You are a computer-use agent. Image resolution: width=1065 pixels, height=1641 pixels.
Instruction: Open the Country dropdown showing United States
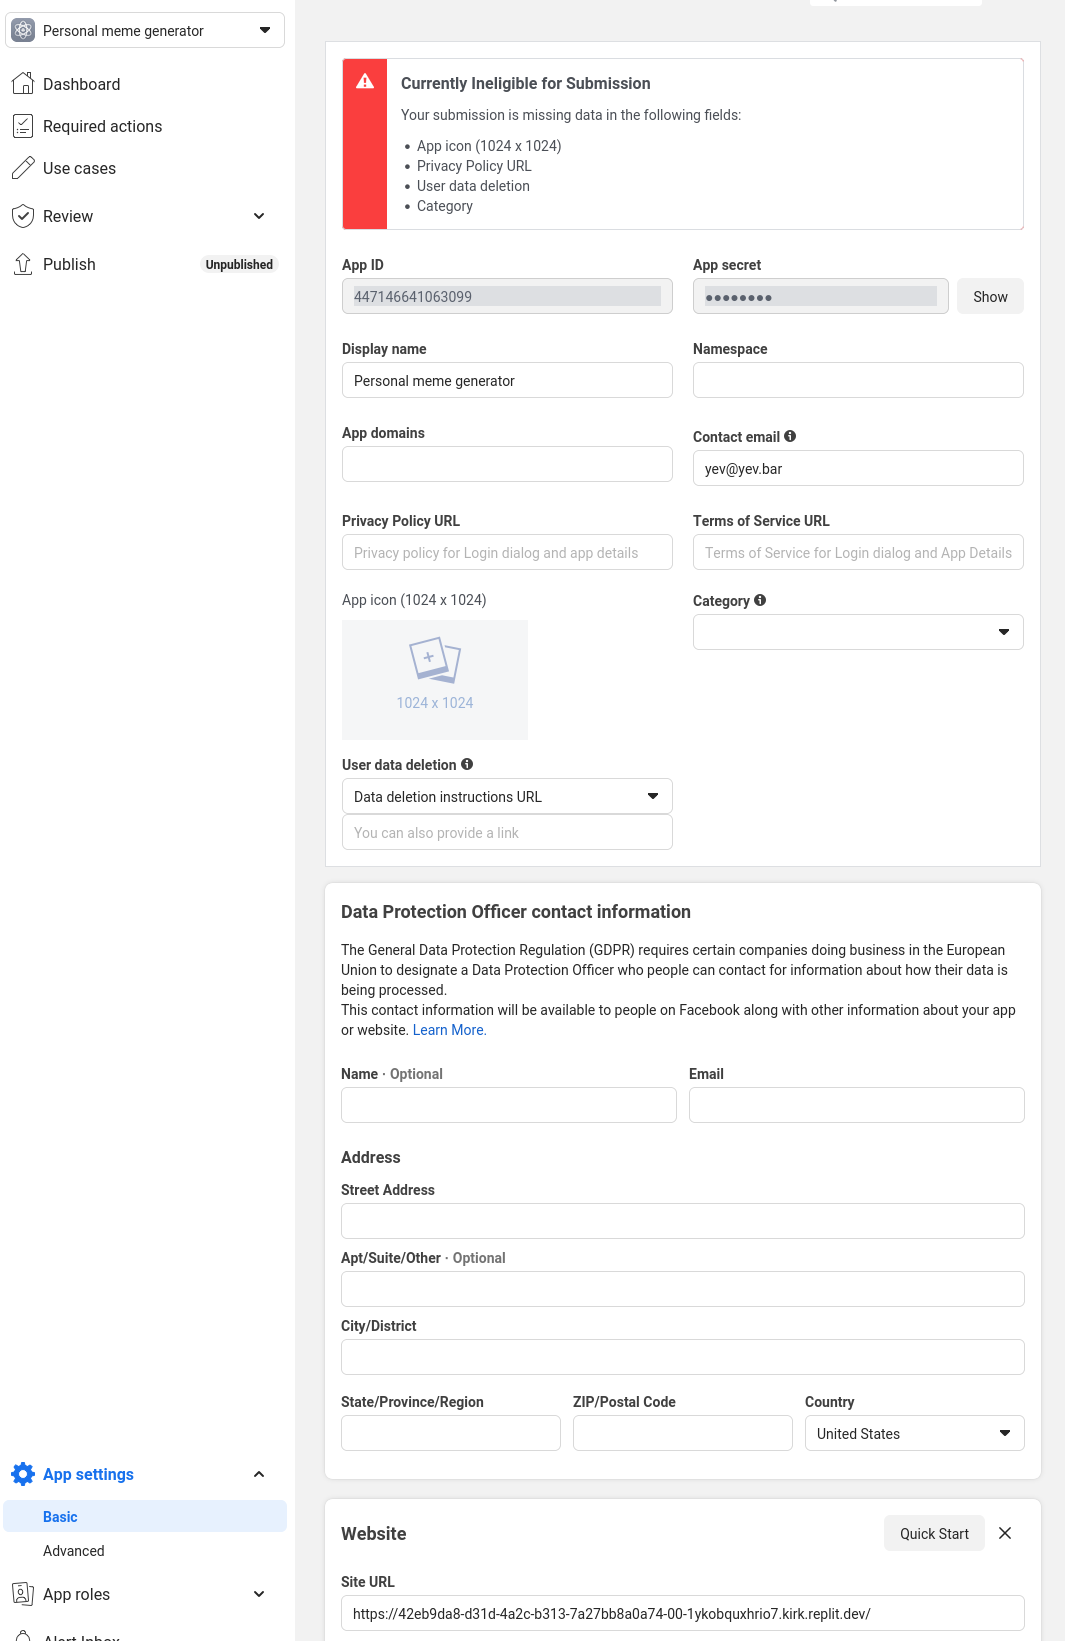tap(915, 1433)
